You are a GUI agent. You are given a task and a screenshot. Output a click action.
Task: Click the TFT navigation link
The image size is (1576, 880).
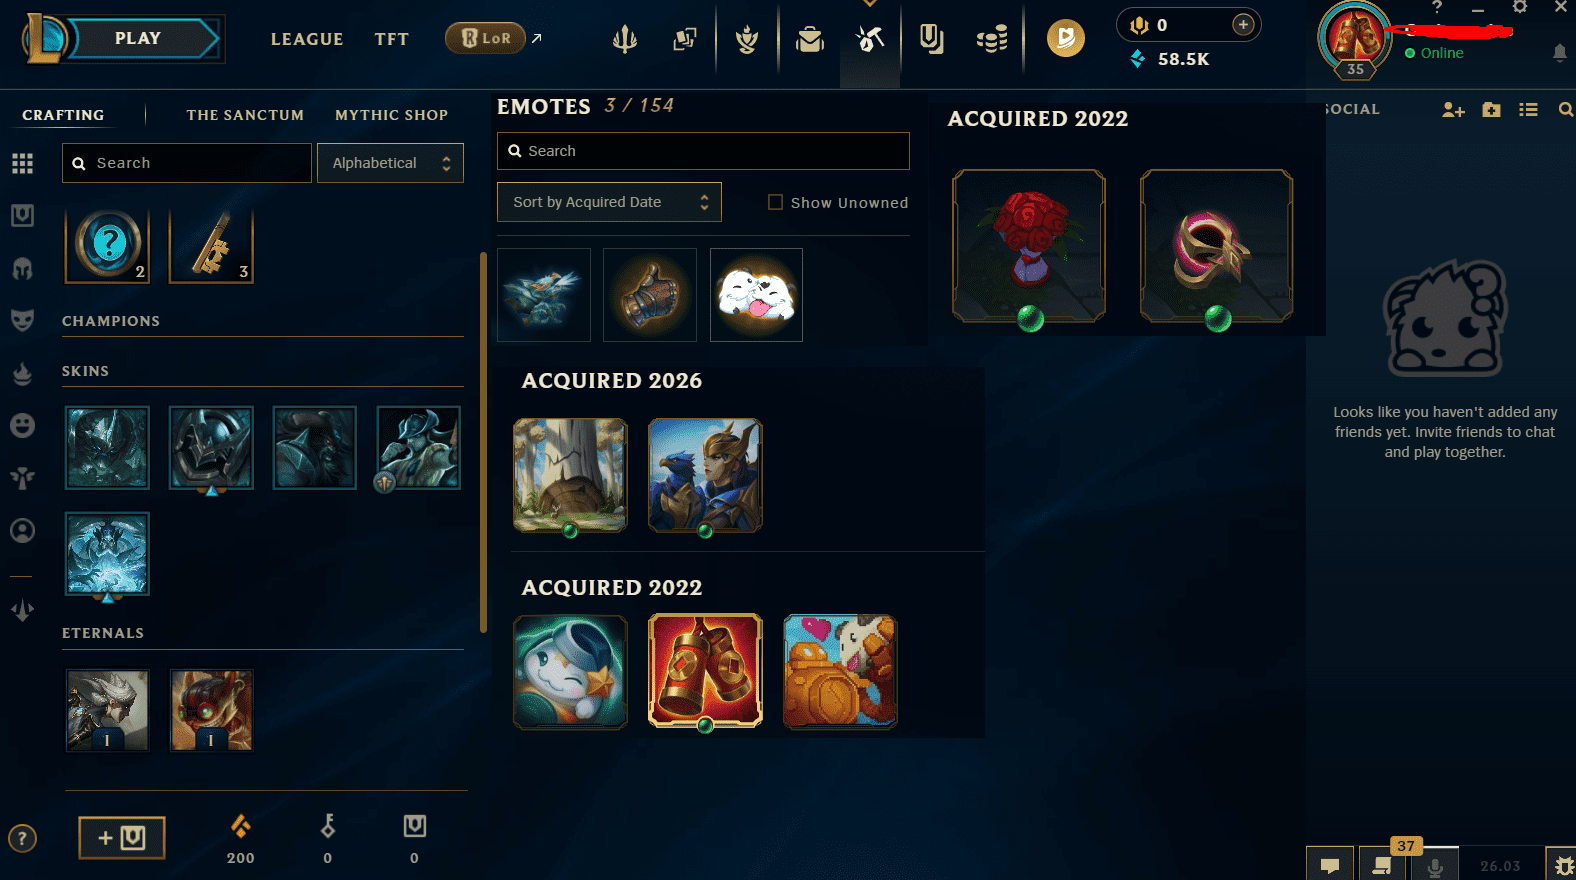tap(392, 39)
